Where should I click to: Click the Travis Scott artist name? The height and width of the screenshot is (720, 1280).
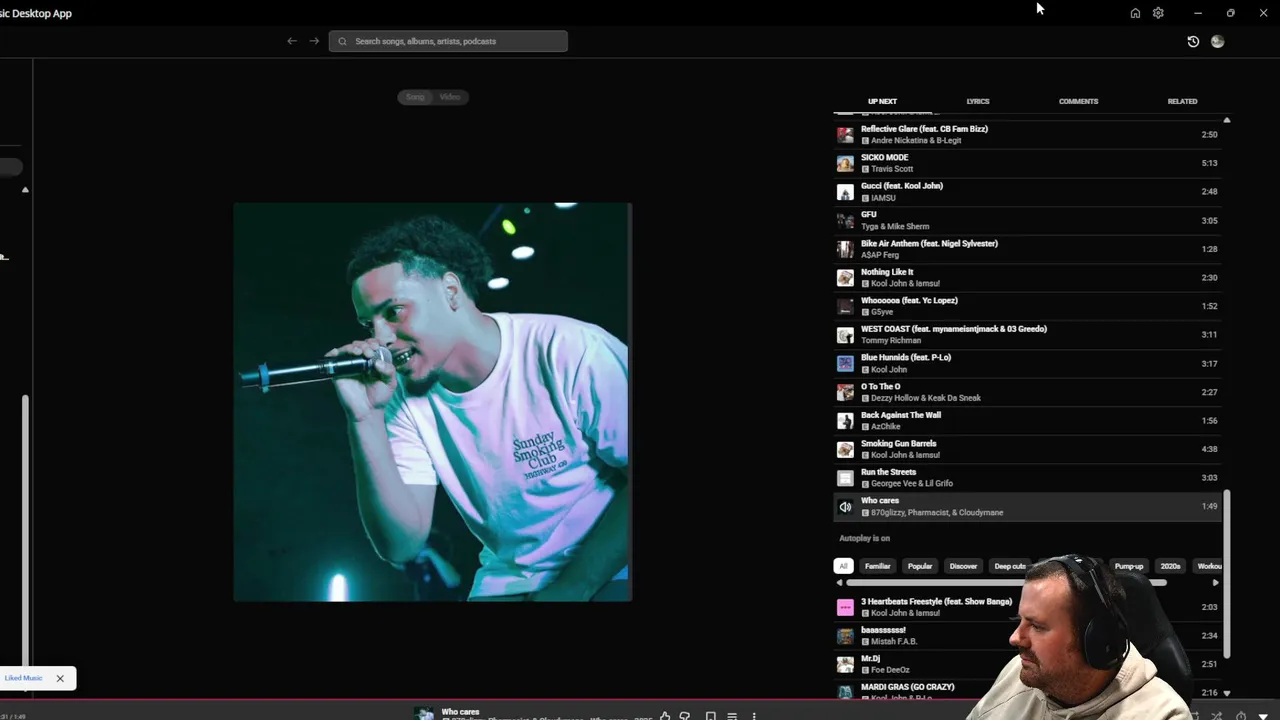pos(892,169)
